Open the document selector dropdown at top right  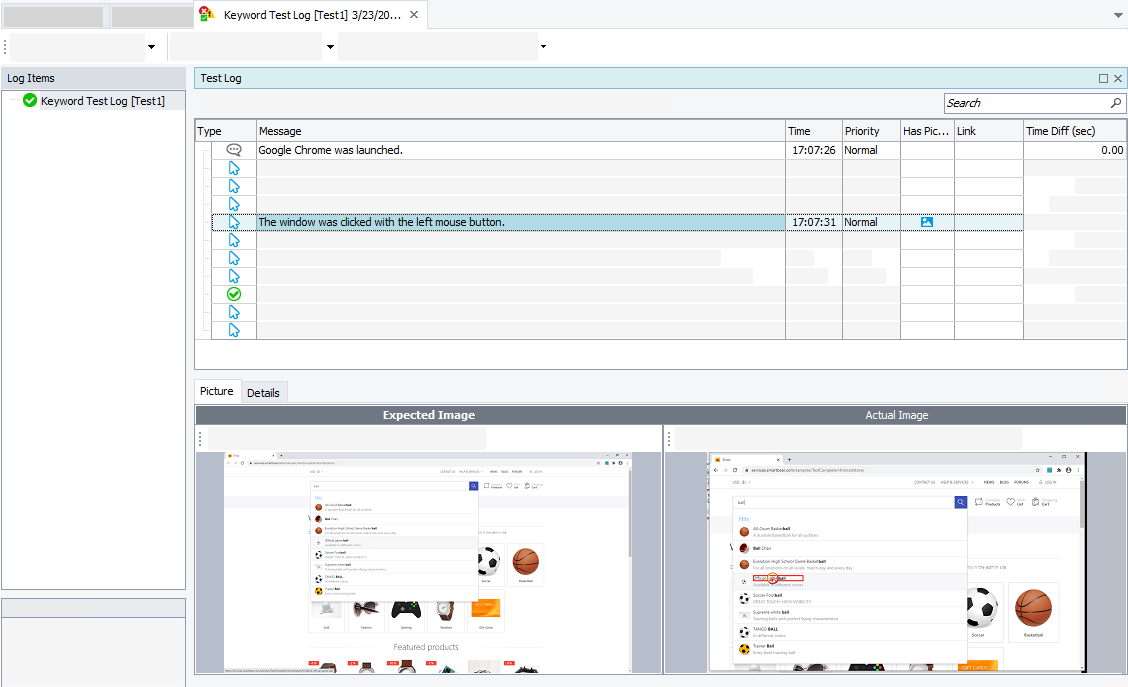tap(1117, 15)
